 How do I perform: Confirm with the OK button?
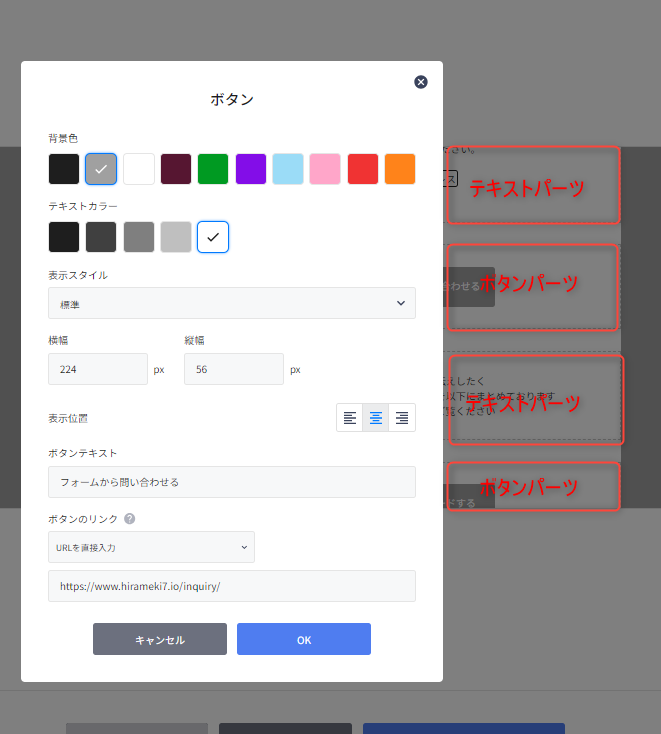point(304,639)
